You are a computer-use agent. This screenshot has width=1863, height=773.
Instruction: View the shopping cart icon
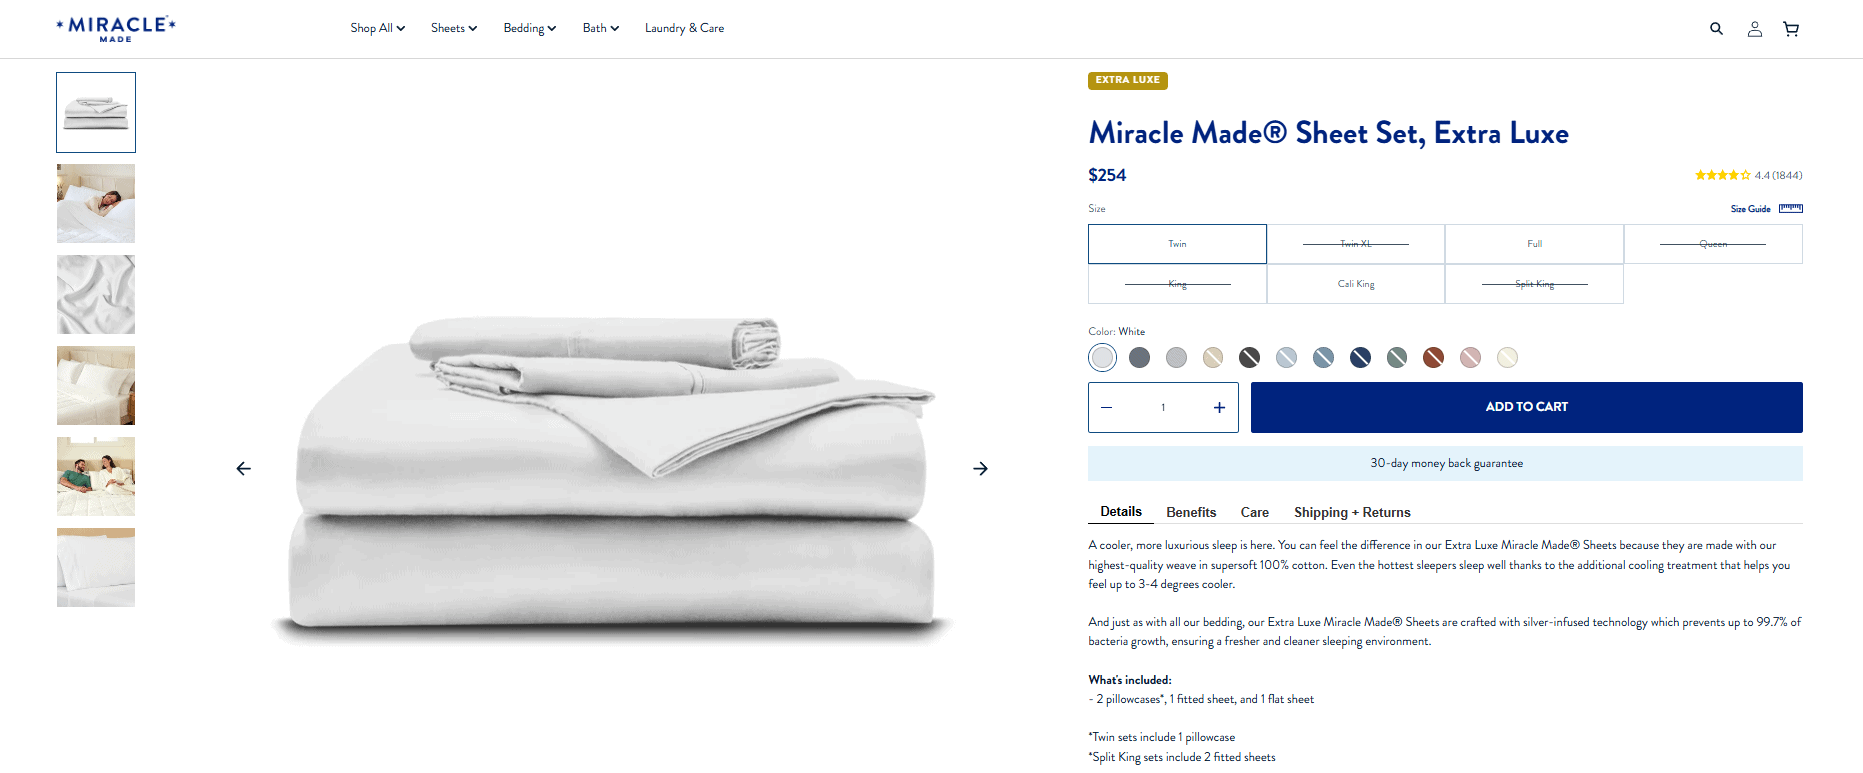1791,29
